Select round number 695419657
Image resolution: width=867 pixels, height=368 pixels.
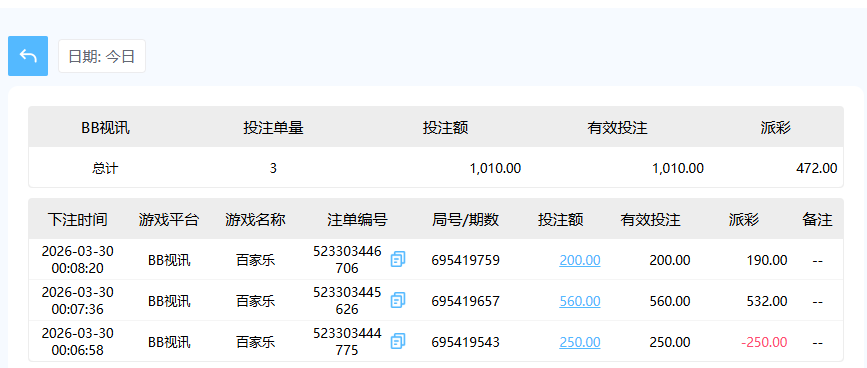(x=466, y=301)
